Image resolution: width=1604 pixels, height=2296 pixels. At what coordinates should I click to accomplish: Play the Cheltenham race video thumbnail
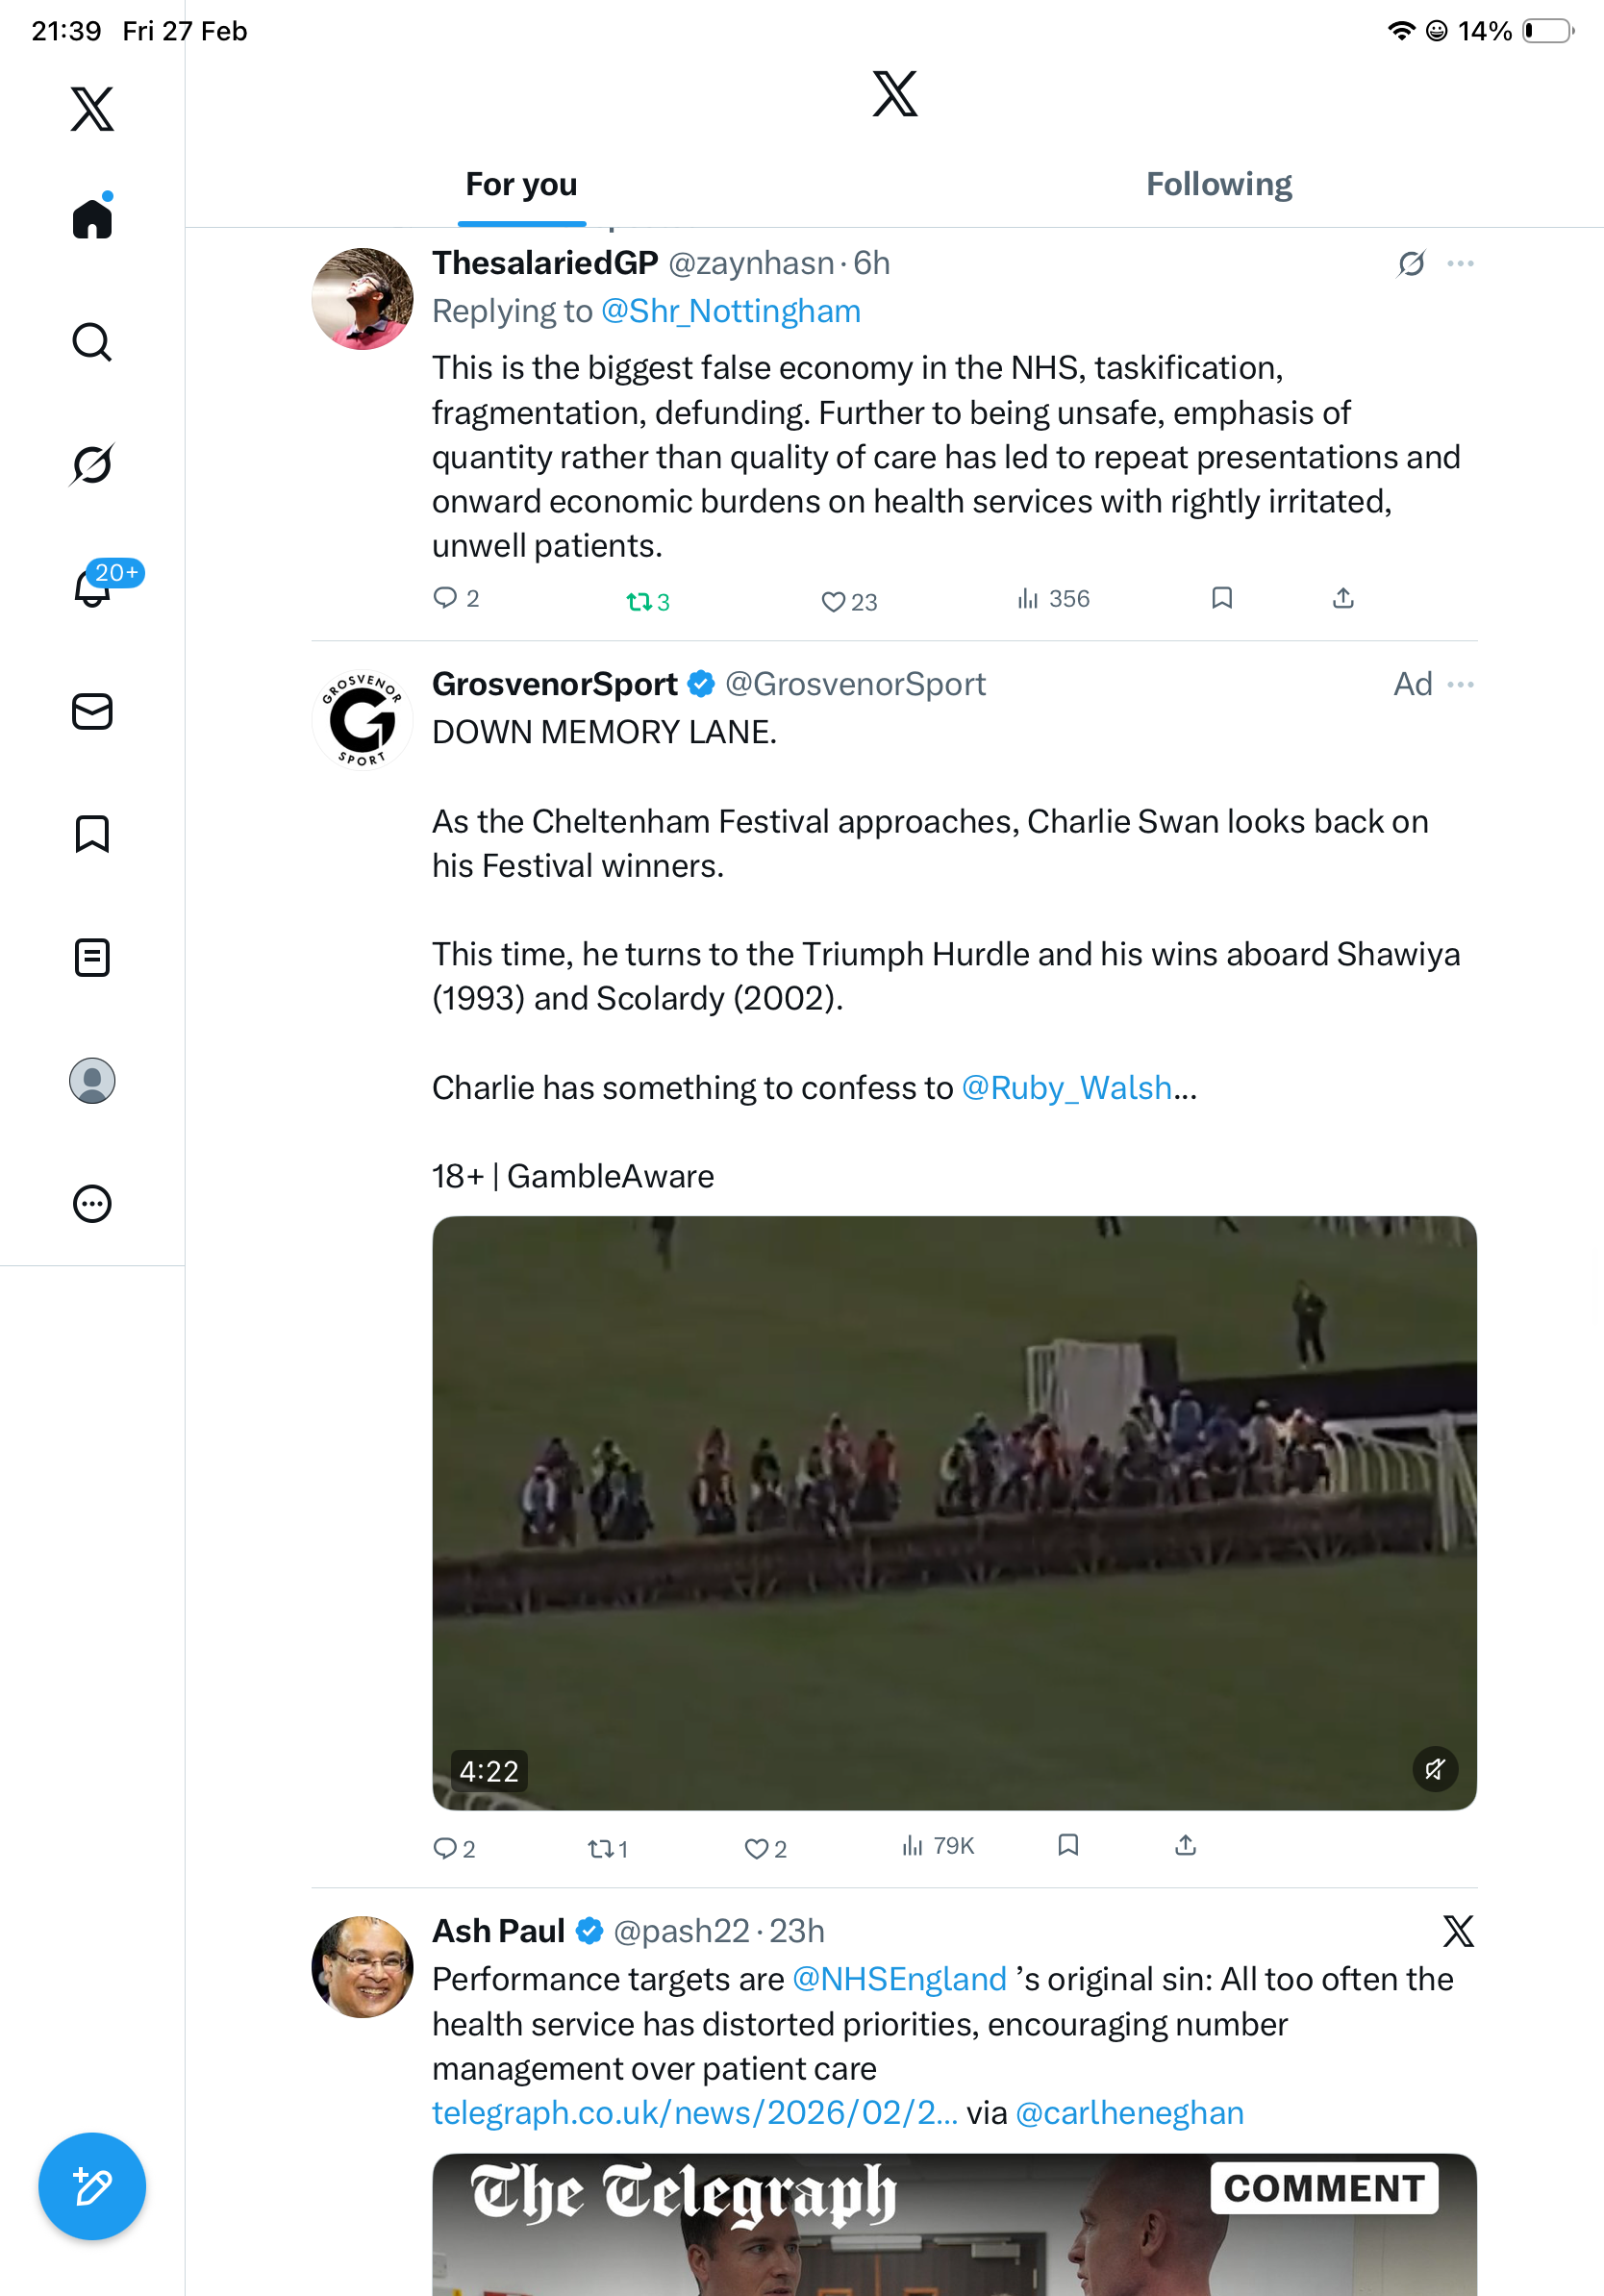point(954,1512)
